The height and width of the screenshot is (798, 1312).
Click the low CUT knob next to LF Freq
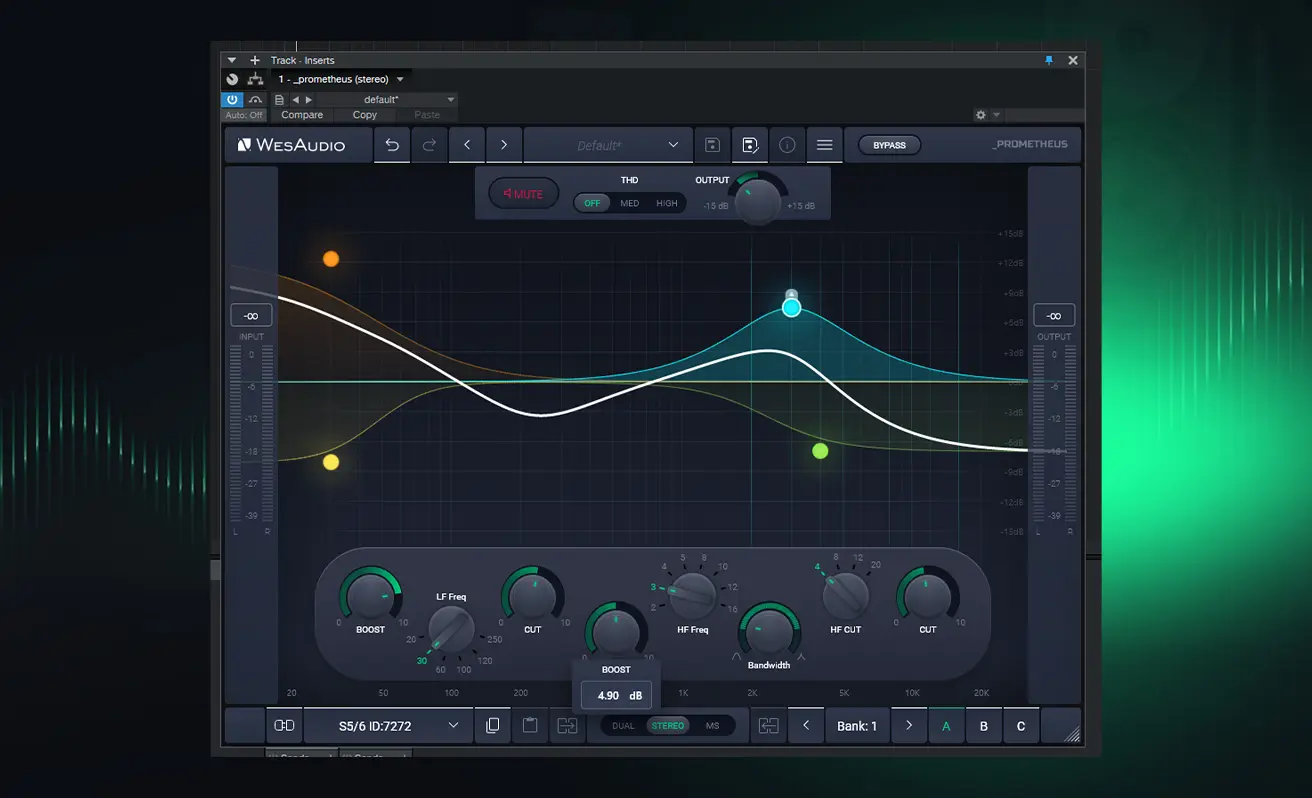pyautogui.click(x=532, y=595)
